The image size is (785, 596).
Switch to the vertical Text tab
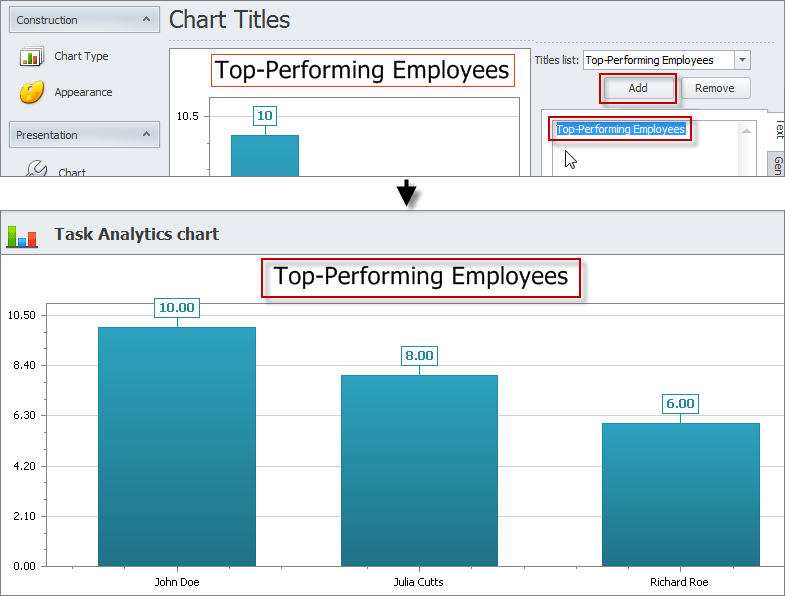point(778,128)
